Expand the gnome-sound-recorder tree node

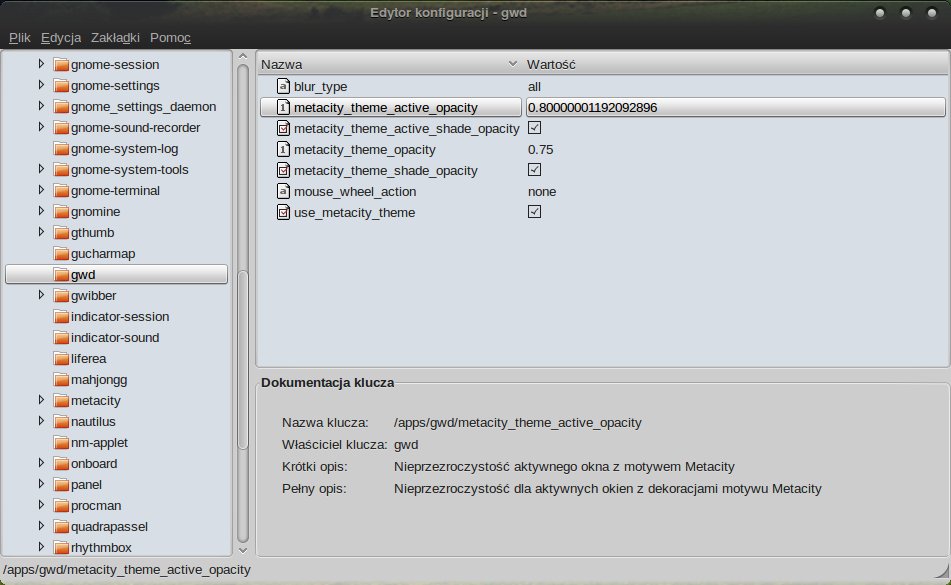(41, 127)
